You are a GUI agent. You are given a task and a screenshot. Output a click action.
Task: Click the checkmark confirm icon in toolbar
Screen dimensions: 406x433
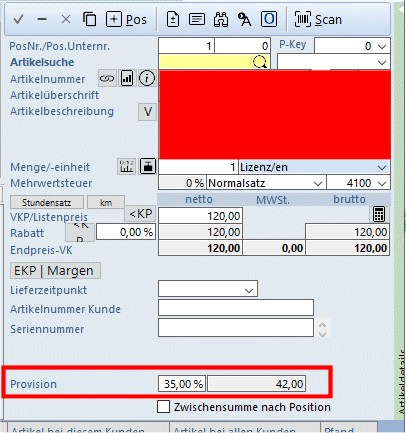point(18,19)
